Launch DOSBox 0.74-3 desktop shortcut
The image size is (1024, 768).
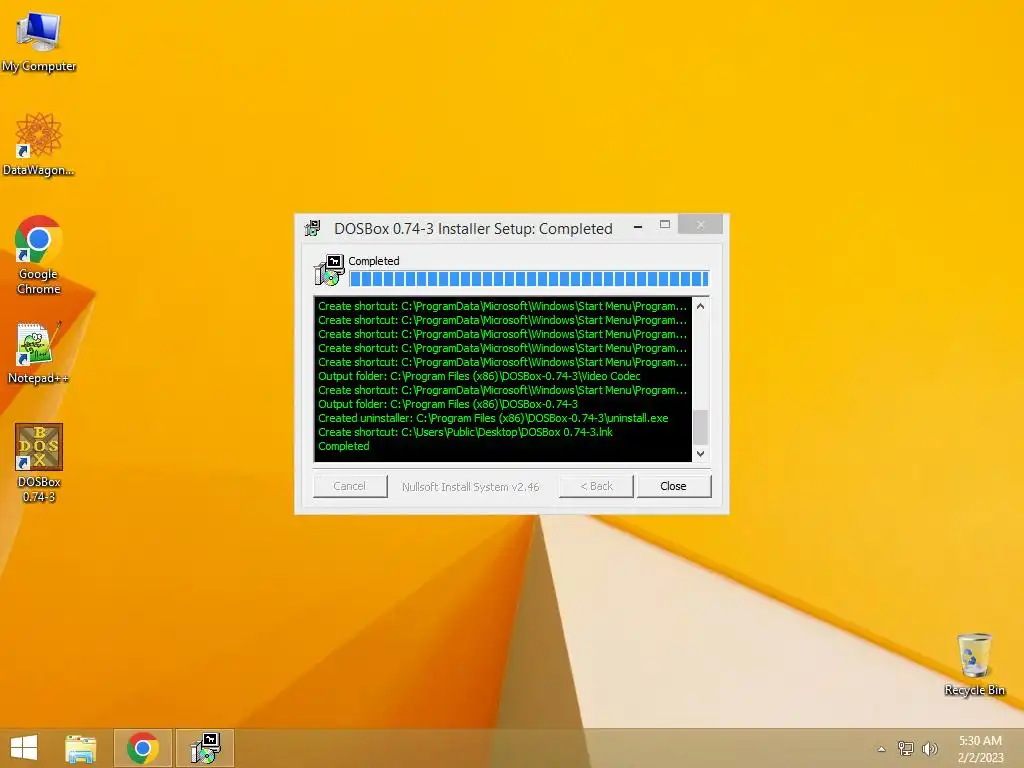[x=39, y=462]
